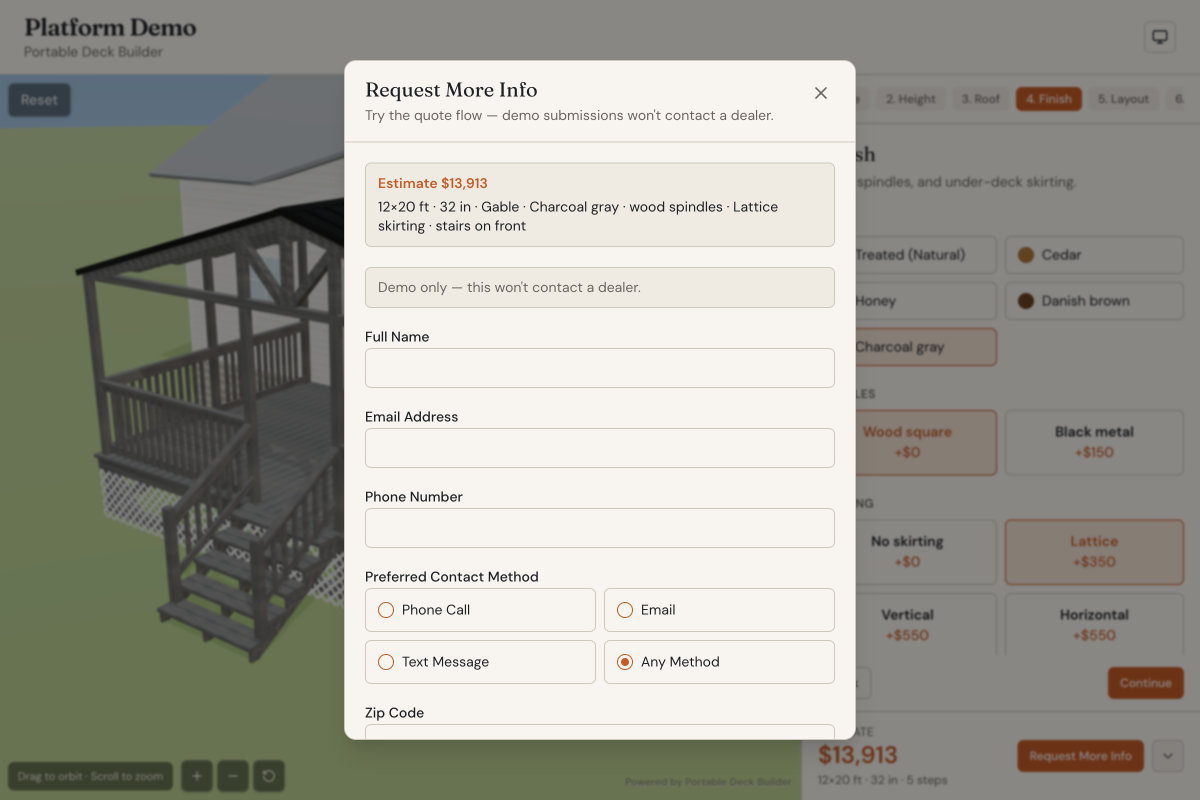
Task: Click Request More Info in the estimate bar
Action: 1080,756
